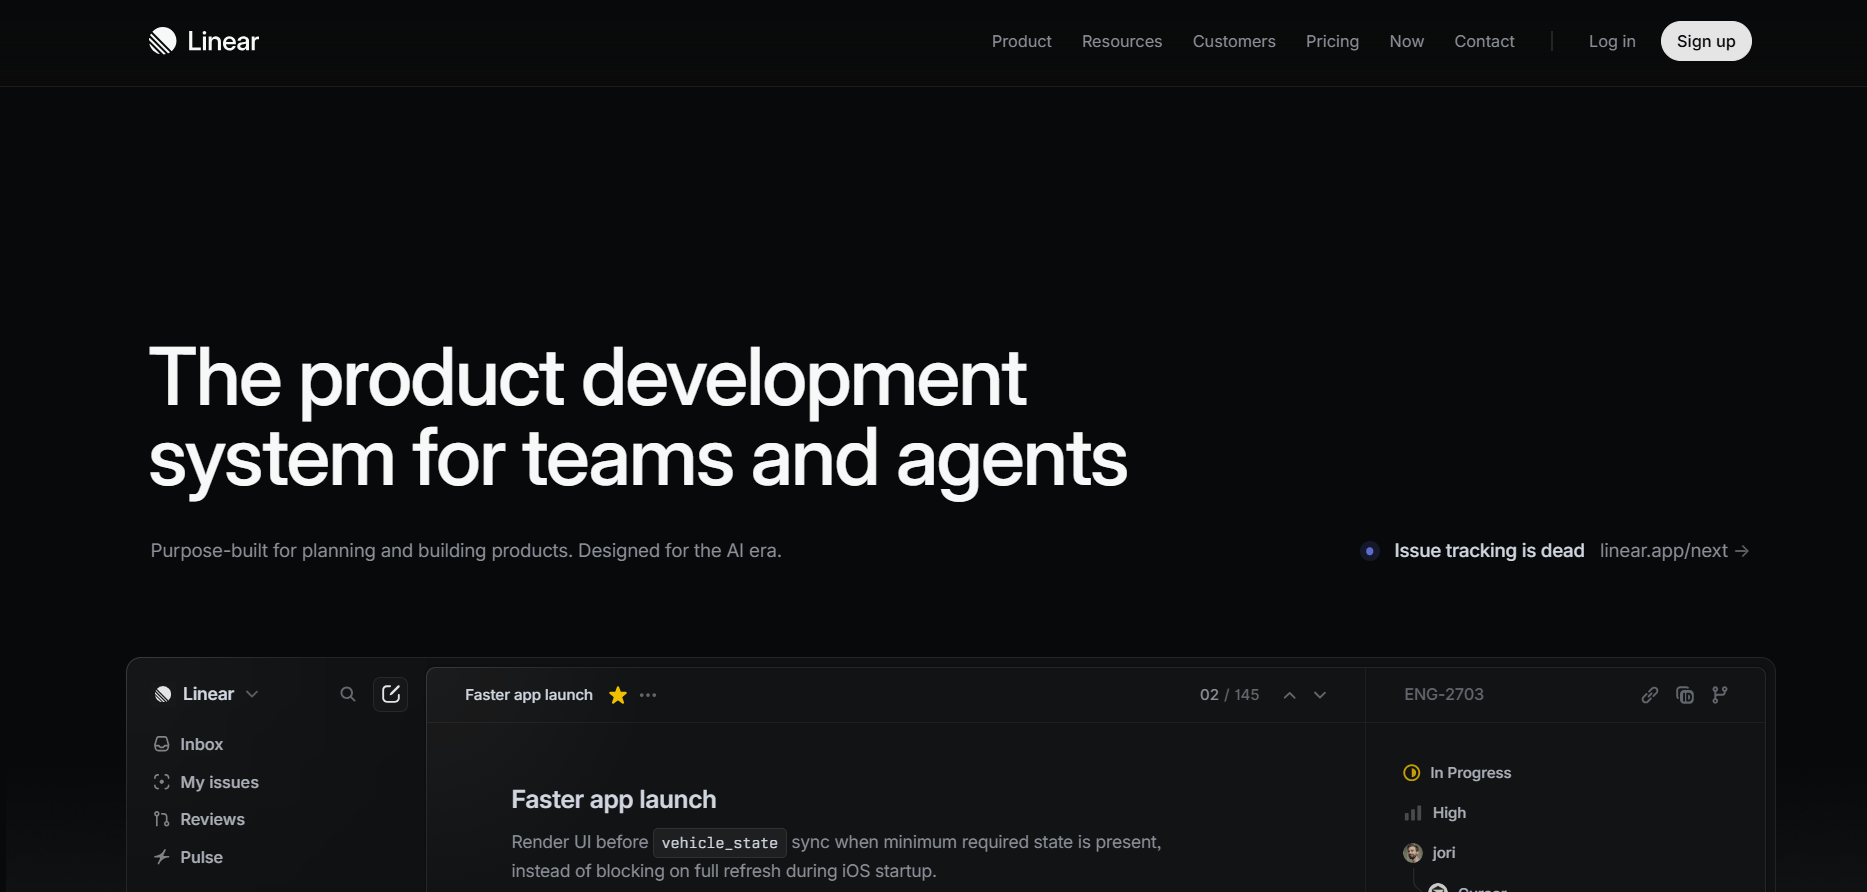Go to next issue with down chevron

click(x=1320, y=695)
